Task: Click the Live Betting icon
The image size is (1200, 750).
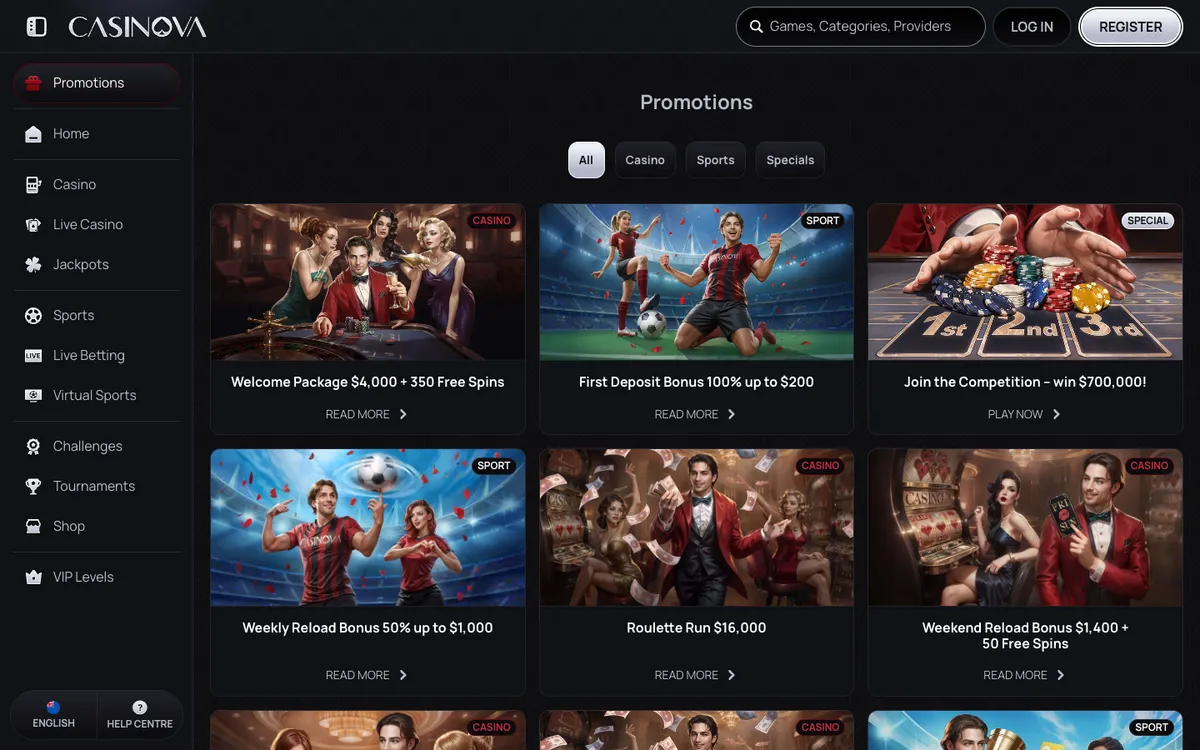Action: 33,356
